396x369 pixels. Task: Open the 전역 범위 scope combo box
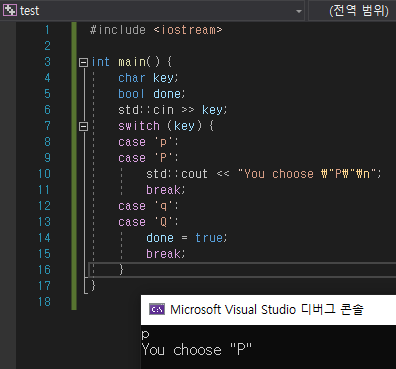(352, 11)
